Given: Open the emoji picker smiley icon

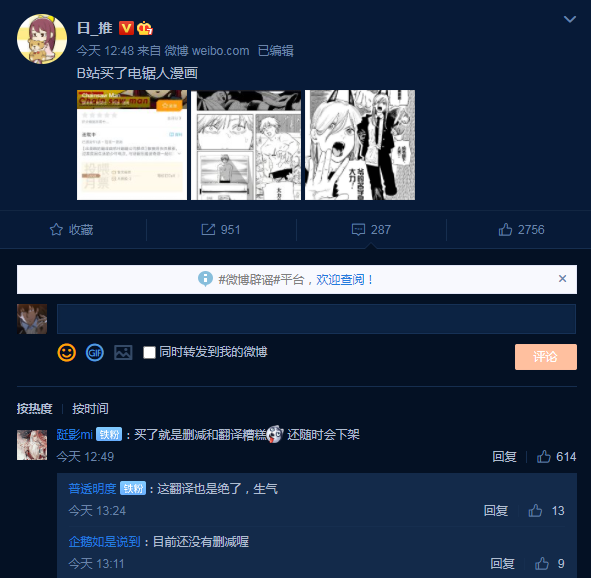Looking at the screenshot, I should pos(66,353).
